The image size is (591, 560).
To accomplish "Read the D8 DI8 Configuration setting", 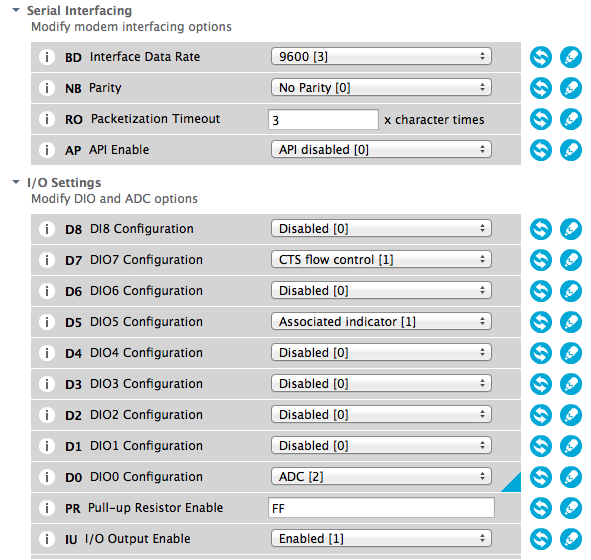I will click(541, 229).
